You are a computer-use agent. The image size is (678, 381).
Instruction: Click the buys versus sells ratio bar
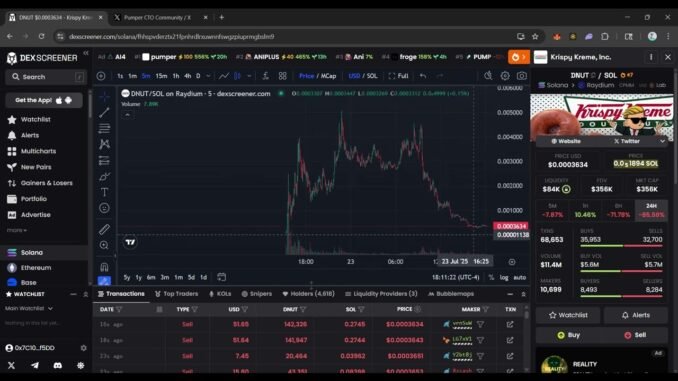(x=621, y=246)
